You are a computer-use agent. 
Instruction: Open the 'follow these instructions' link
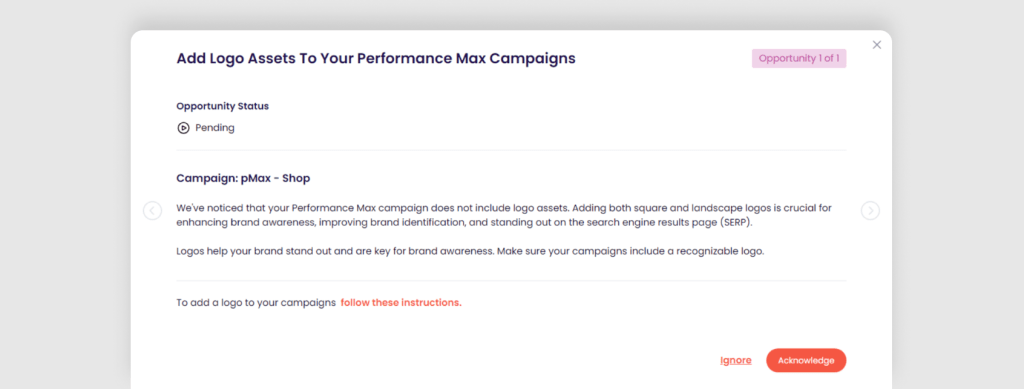(x=401, y=303)
